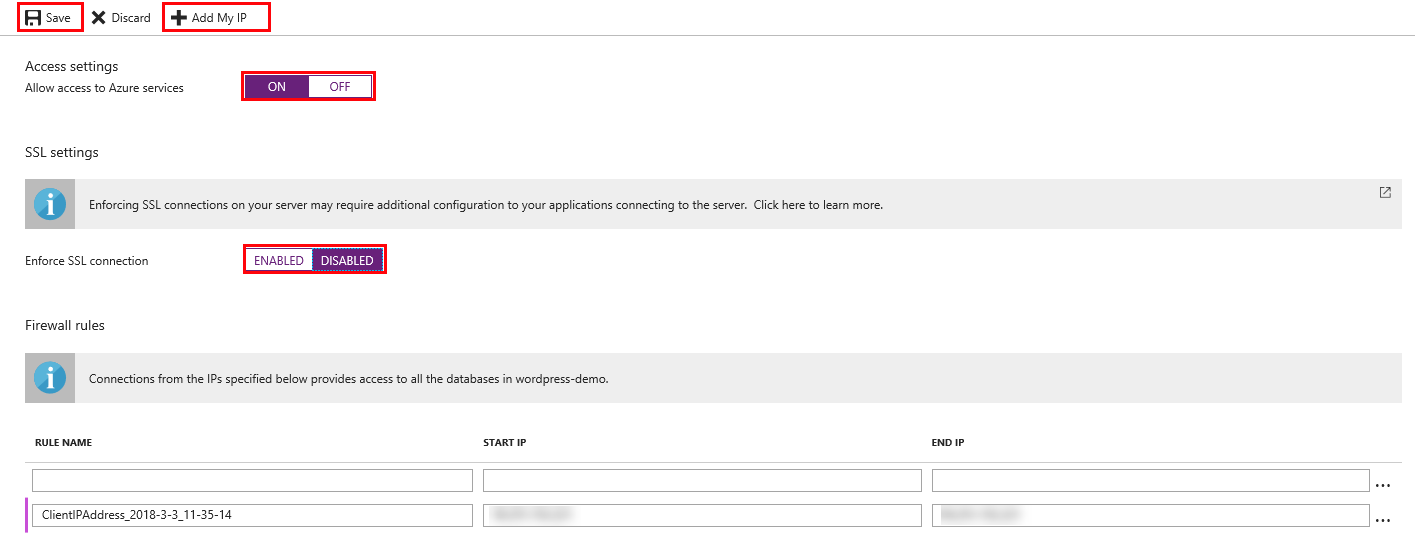Edit the ClientIPAddress_2018-3-3_11-35-14 rule name
Image resolution: width=1415 pixels, height=545 pixels.
click(252, 515)
